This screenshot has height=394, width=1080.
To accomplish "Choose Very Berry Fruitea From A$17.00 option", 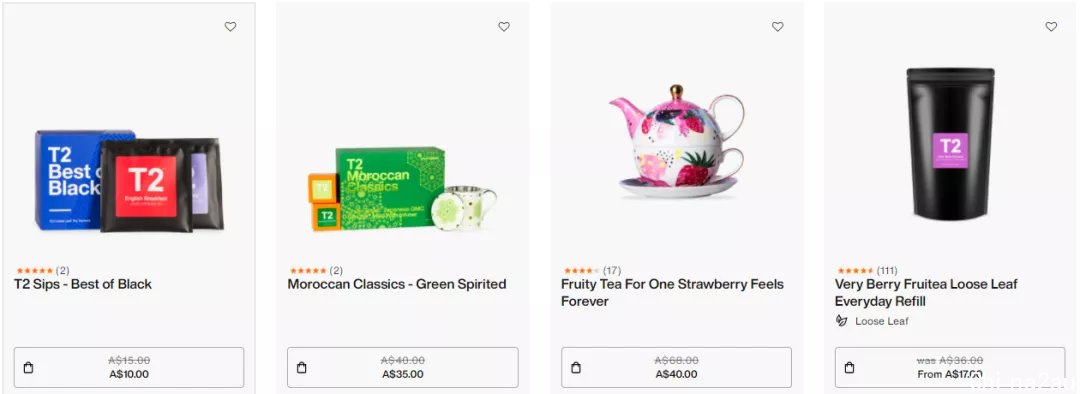I will tap(950, 367).
